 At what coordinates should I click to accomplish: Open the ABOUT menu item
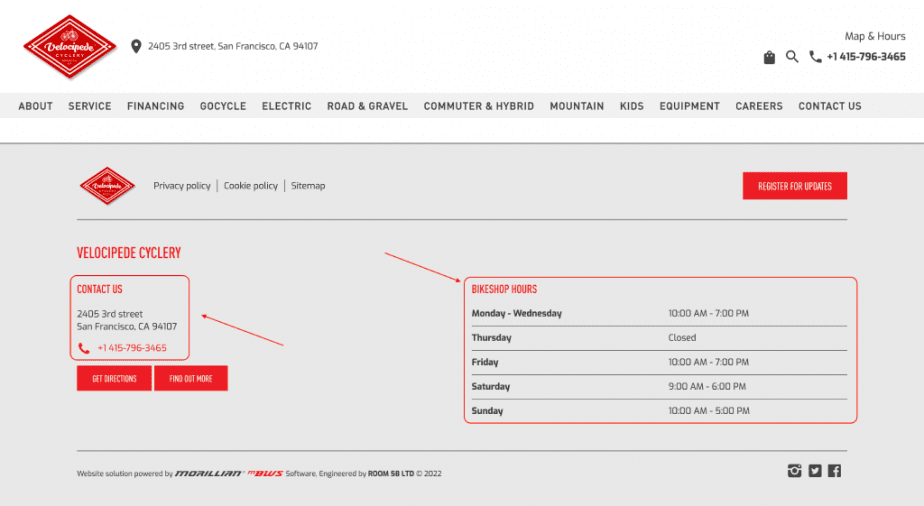point(35,106)
